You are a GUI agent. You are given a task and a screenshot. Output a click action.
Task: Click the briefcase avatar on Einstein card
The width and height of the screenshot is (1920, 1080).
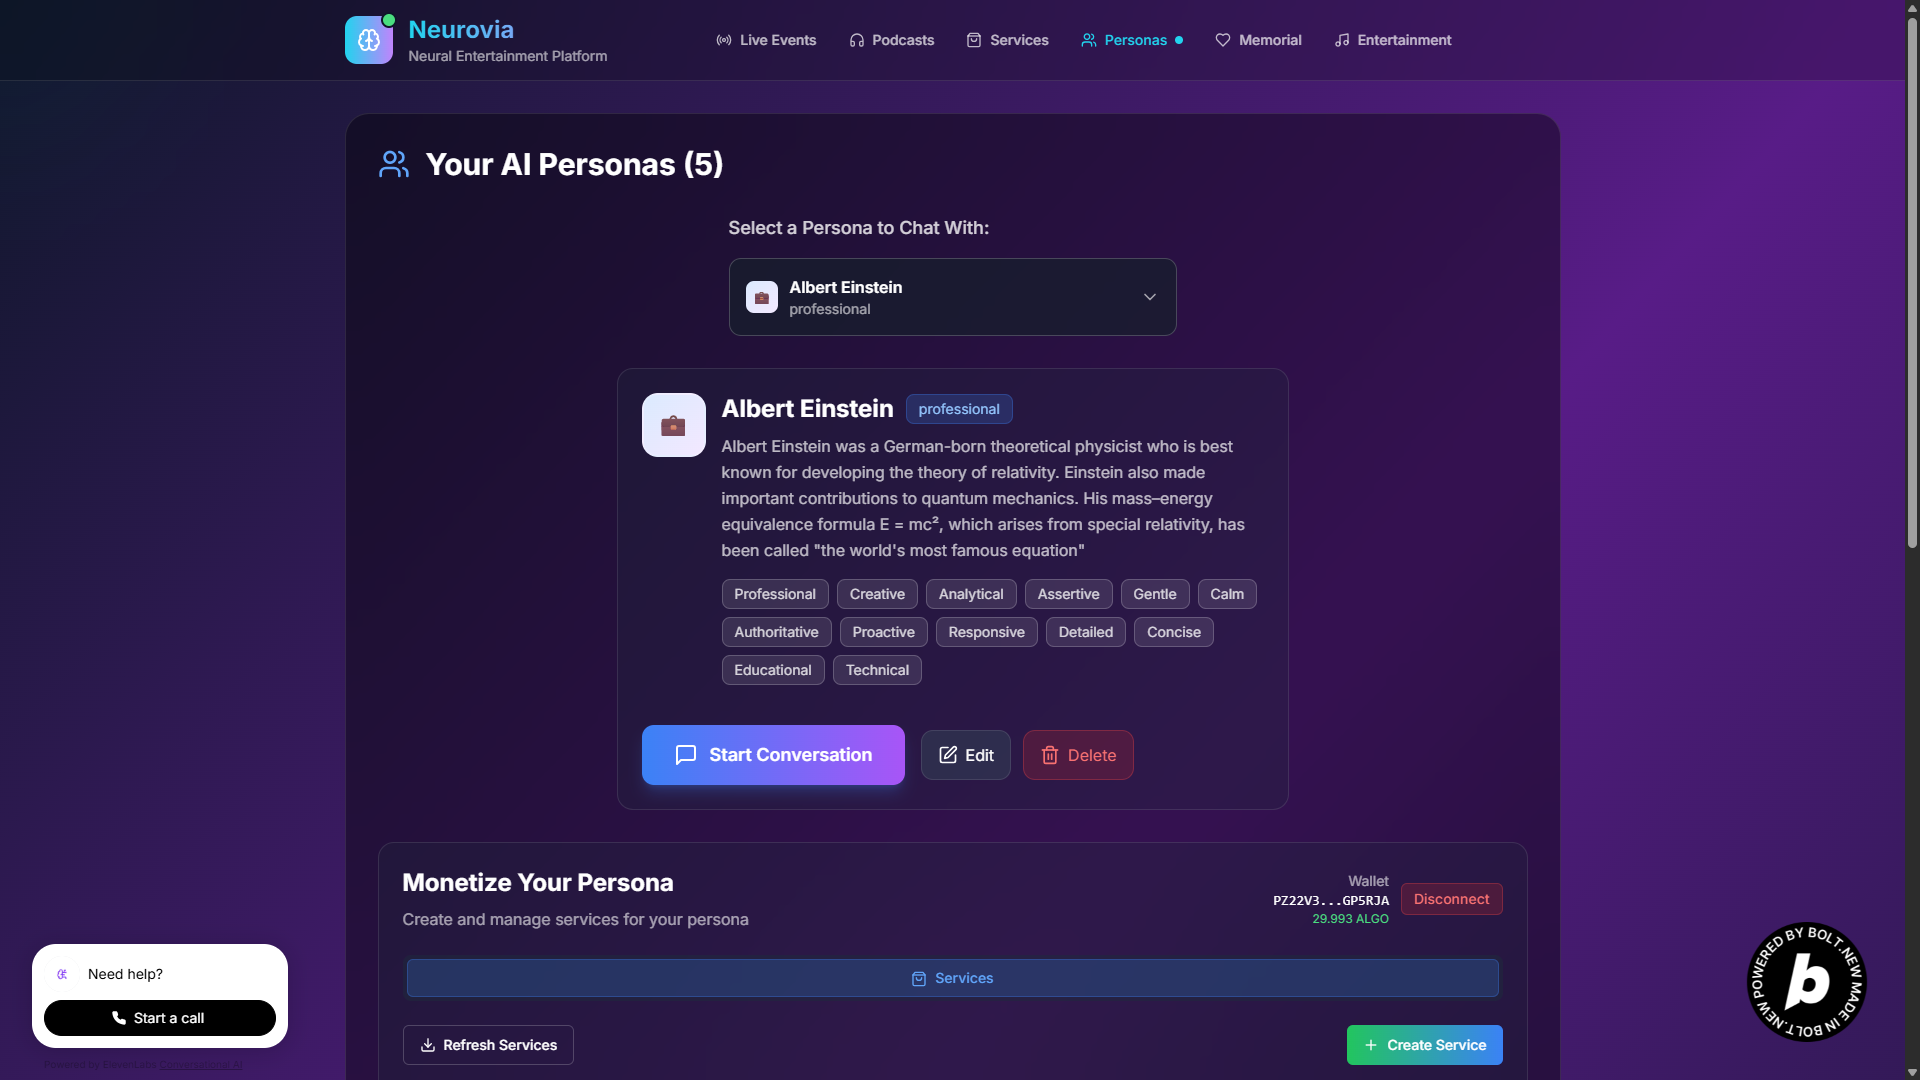[x=673, y=425]
